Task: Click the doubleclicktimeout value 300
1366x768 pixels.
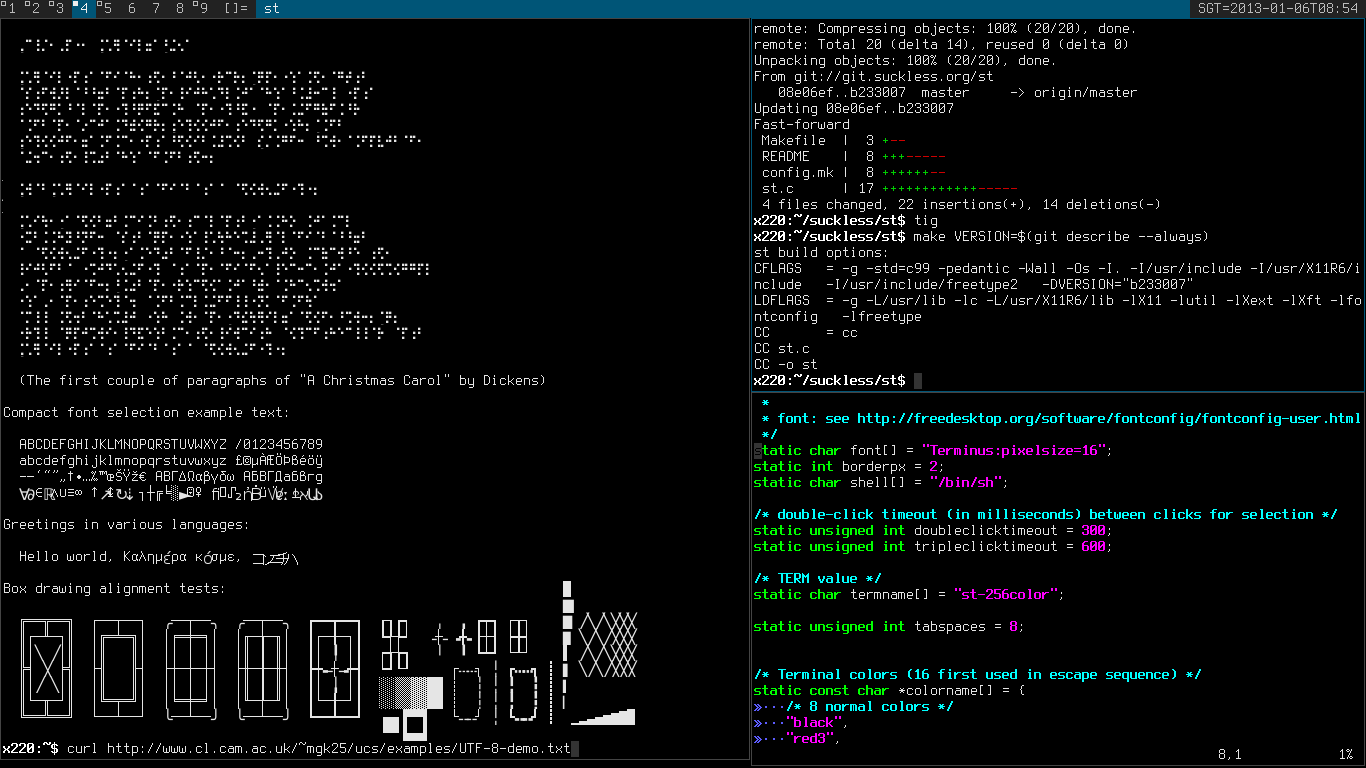Action: click(1092, 531)
